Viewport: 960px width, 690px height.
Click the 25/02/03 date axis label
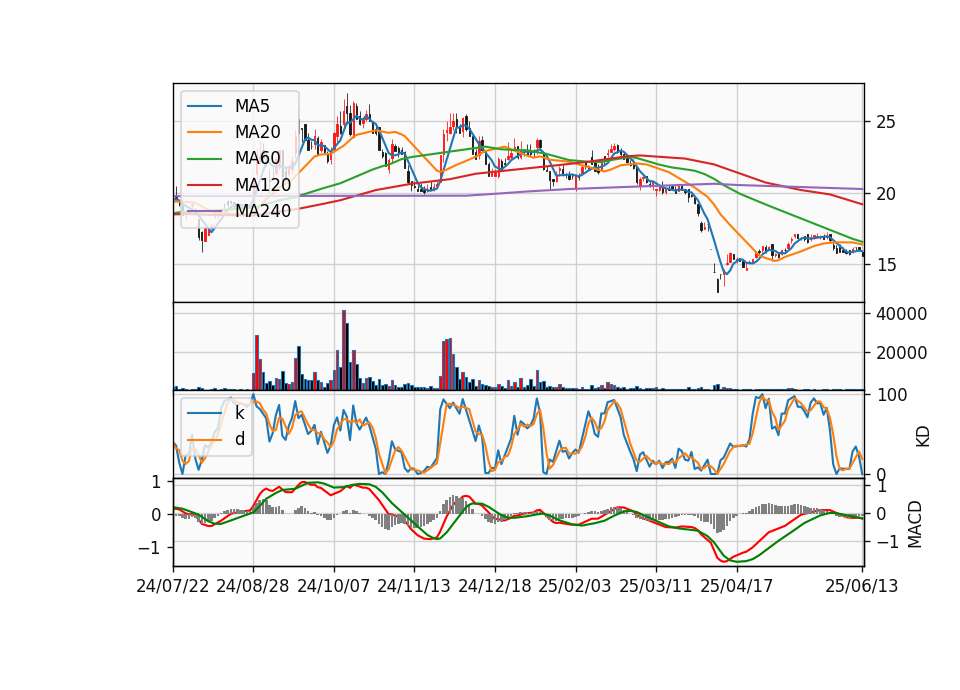pos(575,586)
